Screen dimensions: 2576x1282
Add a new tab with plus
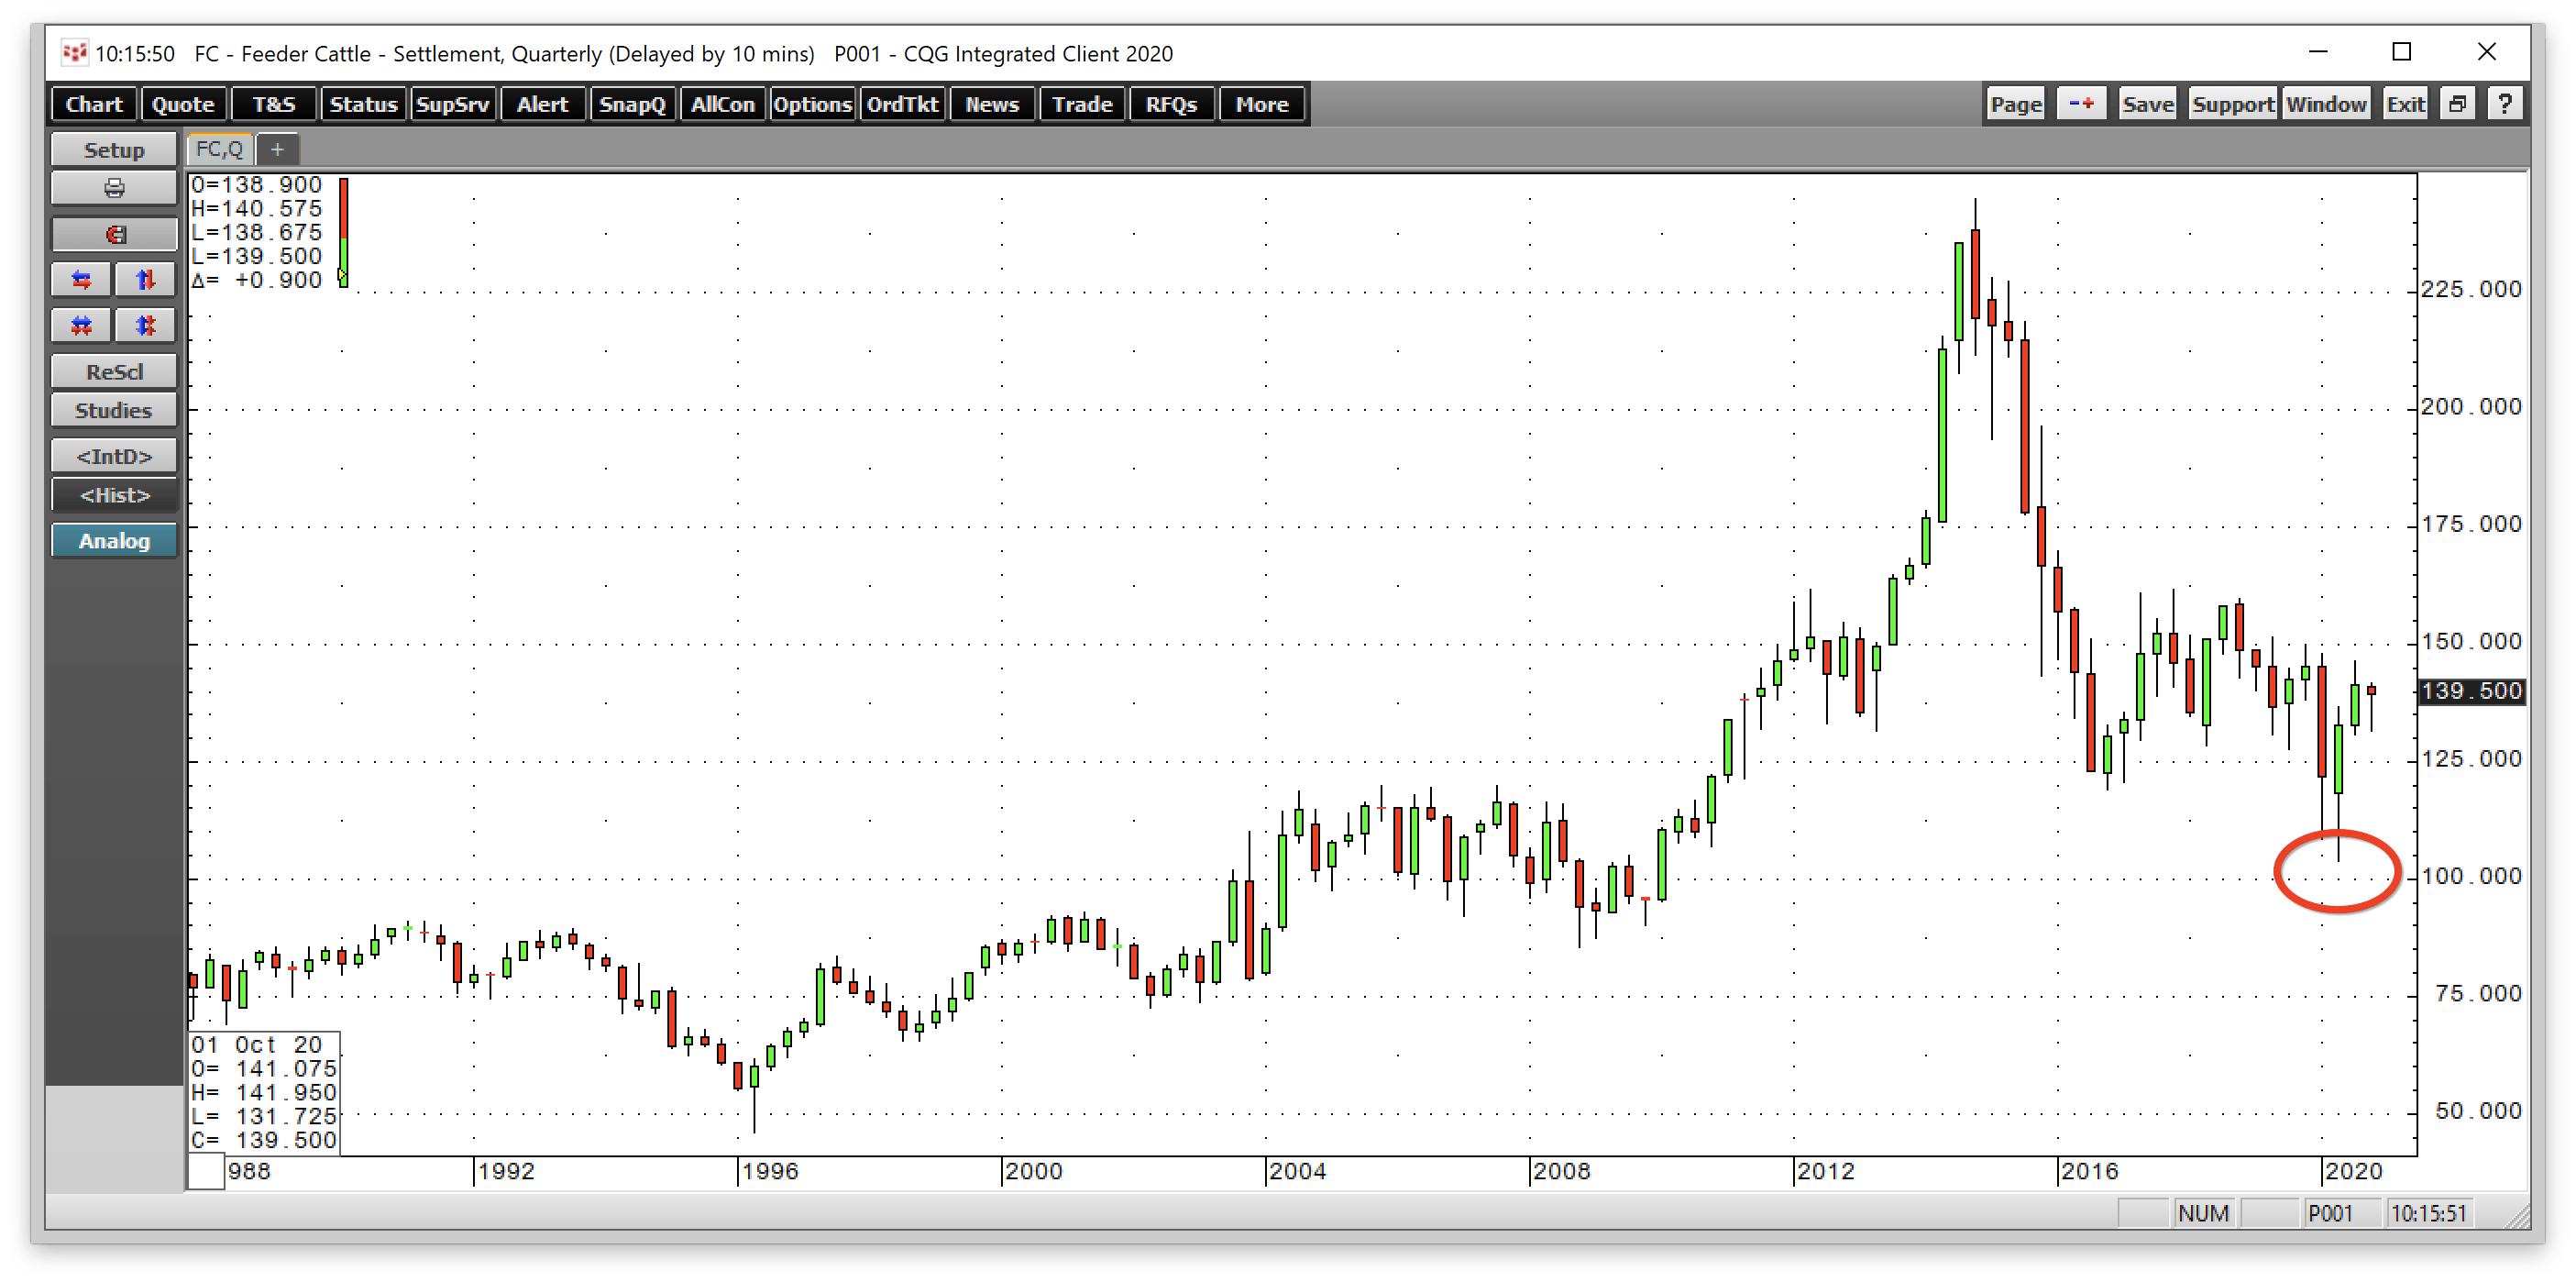click(x=277, y=149)
